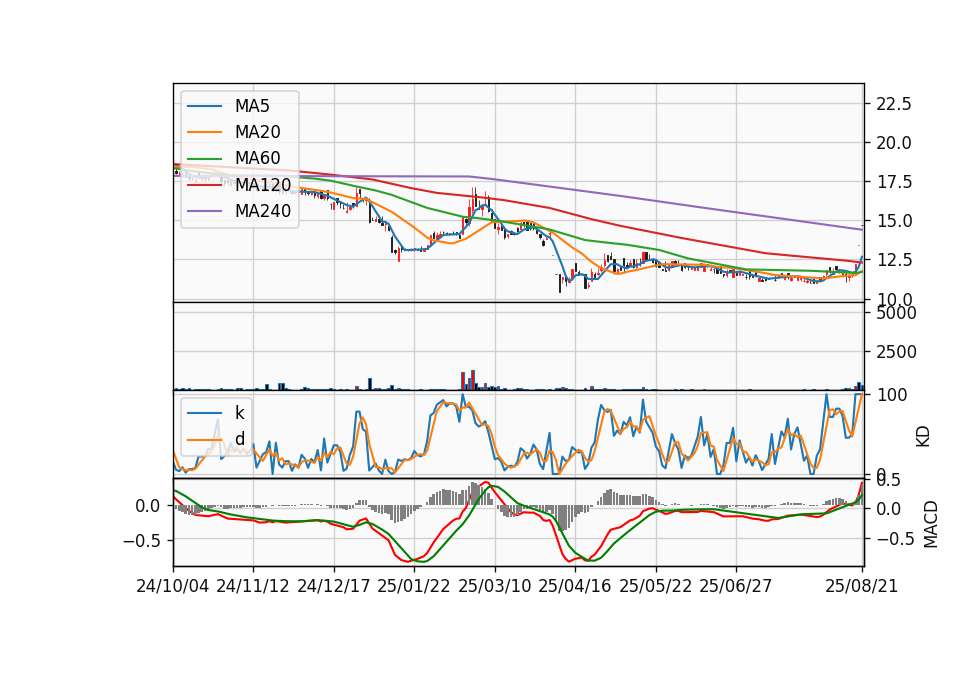Click the tallest volume bar near 25/03/10
Viewport: 960px width, 690px height.
click(x=473, y=380)
